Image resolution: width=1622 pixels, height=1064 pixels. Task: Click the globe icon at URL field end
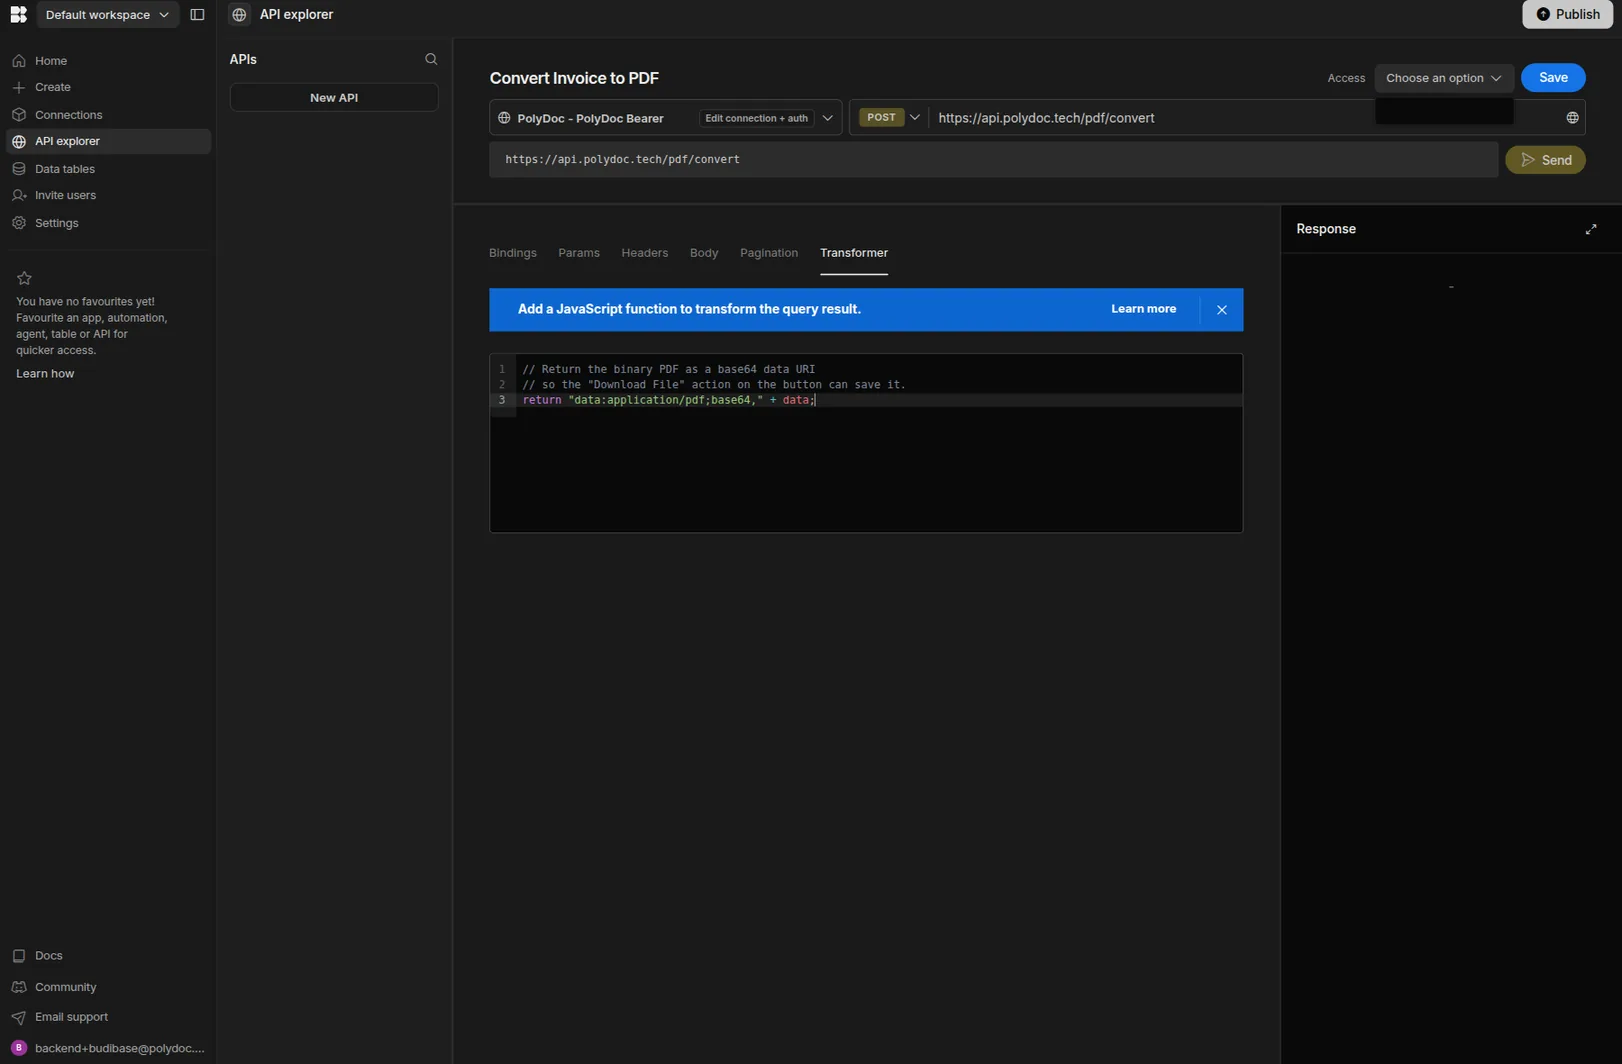(1572, 118)
